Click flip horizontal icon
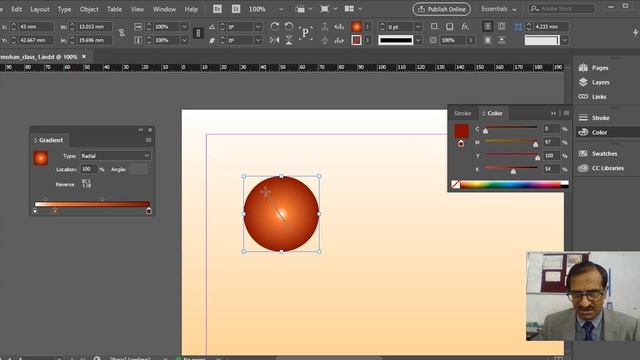 275,40
